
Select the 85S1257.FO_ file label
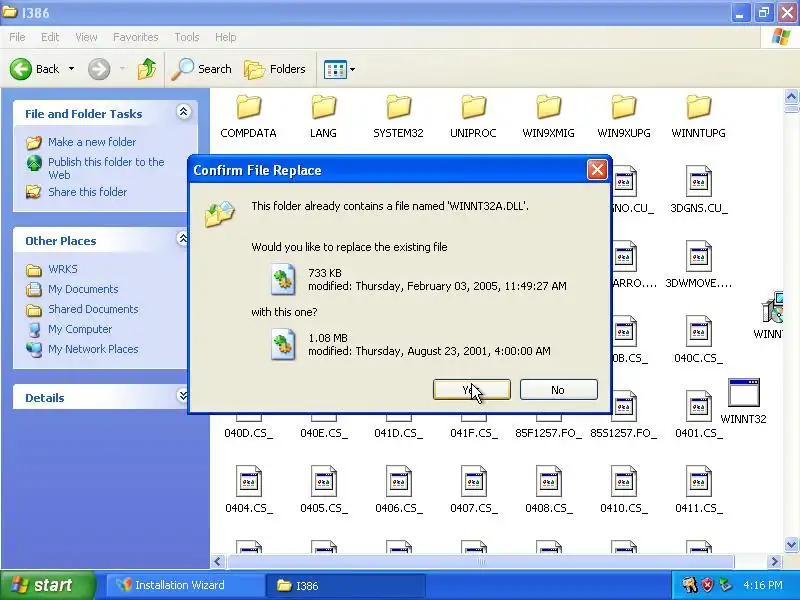click(623, 433)
